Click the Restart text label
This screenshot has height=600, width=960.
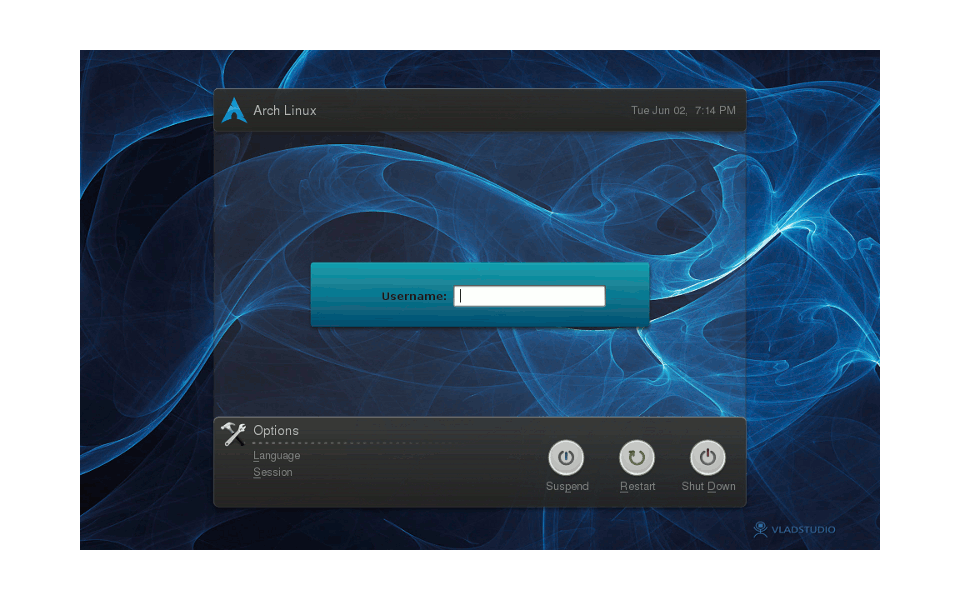[637, 486]
